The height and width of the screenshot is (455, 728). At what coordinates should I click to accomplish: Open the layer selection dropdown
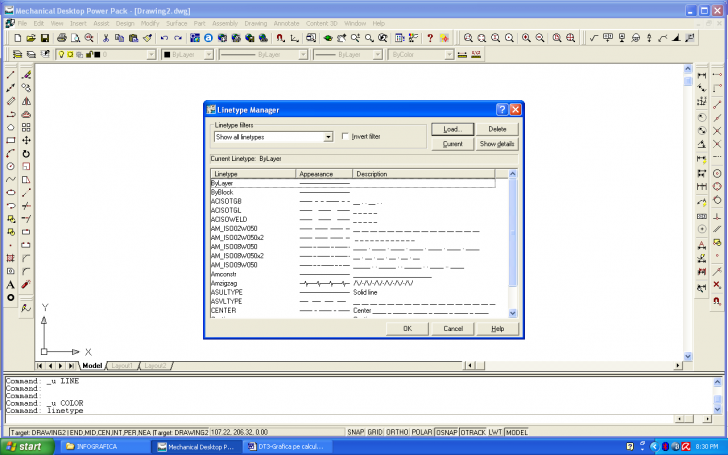(151, 55)
